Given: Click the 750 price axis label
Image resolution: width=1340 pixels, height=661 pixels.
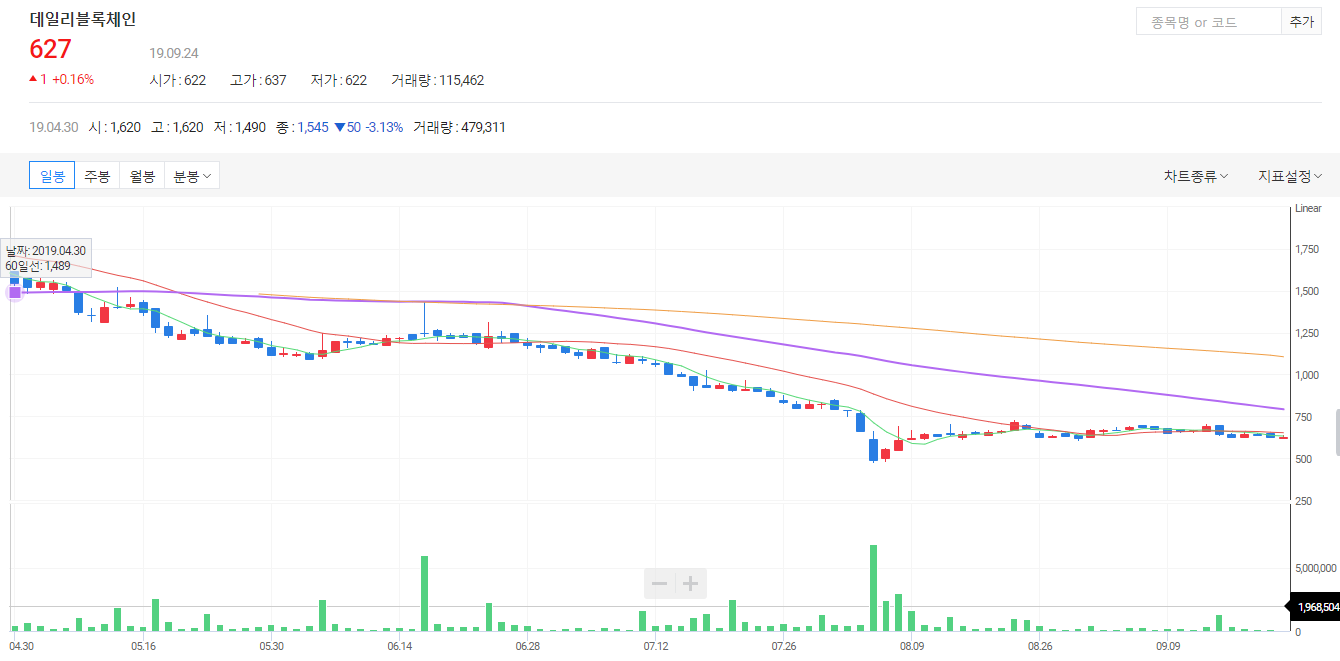Looking at the screenshot, I should click(x=1302, y=418).
